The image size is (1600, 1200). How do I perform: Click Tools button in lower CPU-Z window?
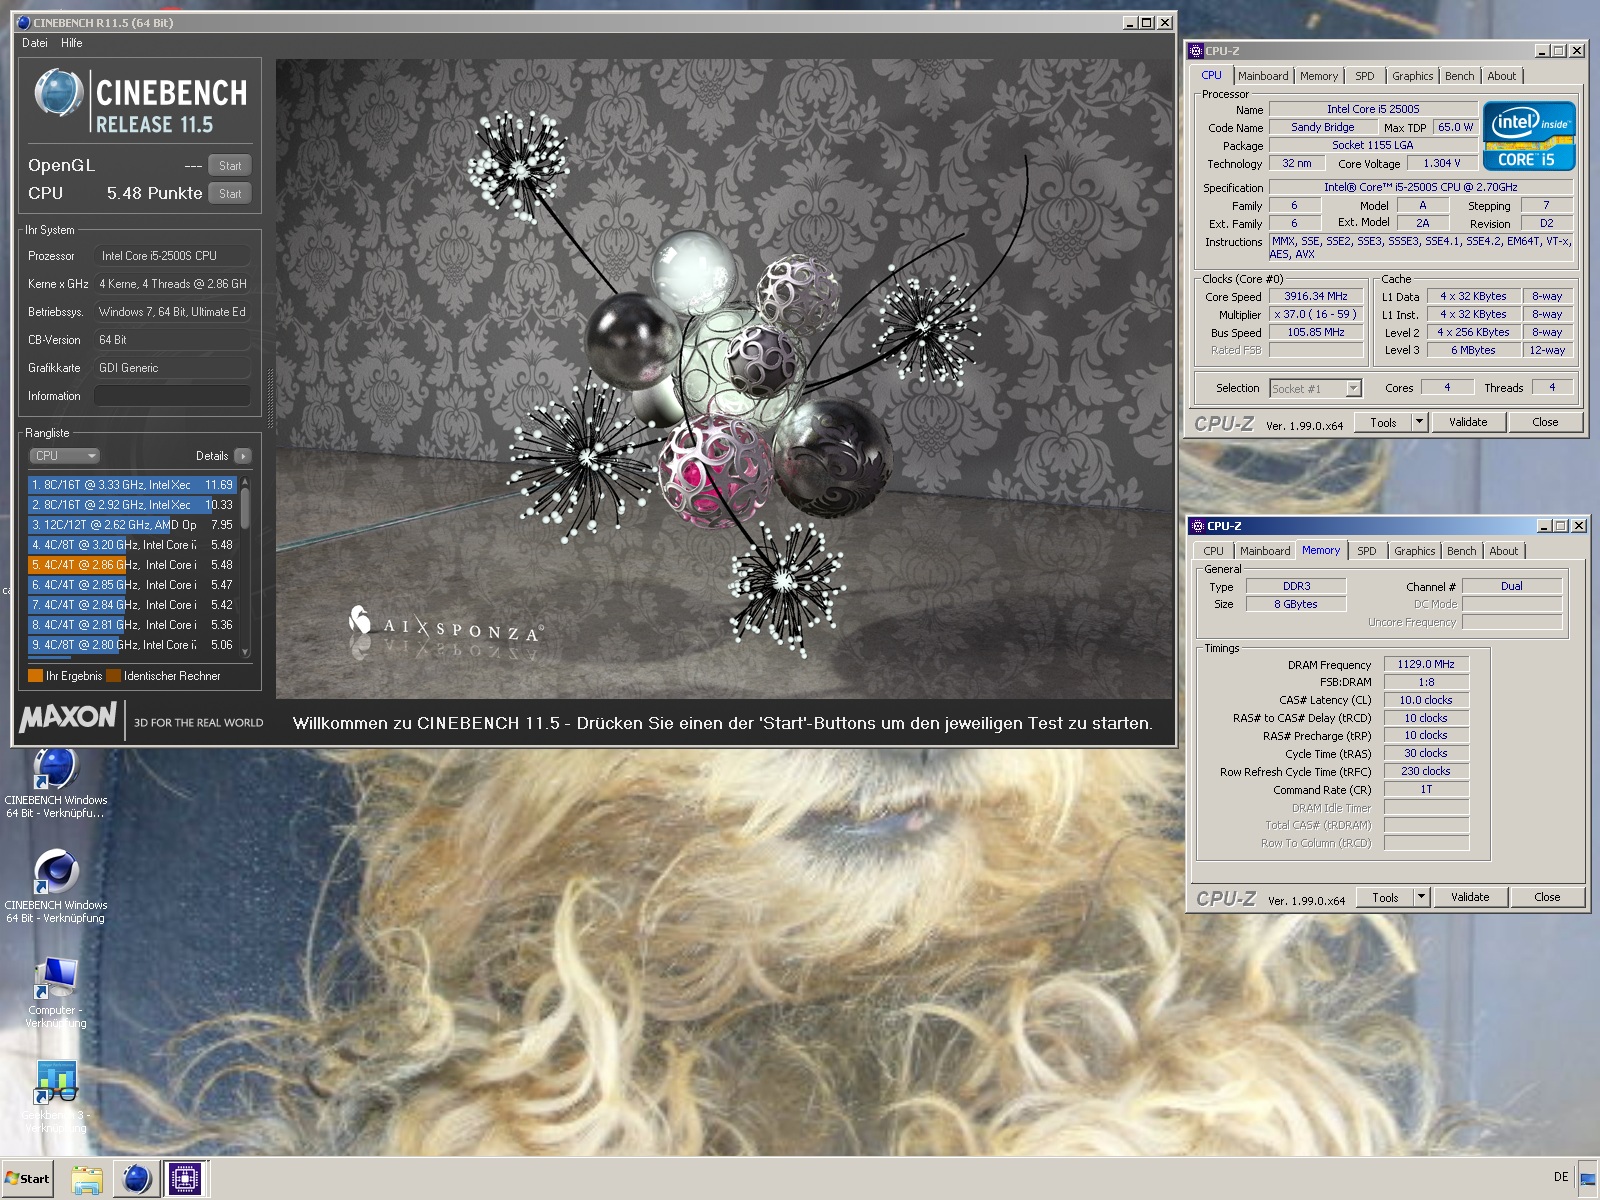click(1385, 898)
